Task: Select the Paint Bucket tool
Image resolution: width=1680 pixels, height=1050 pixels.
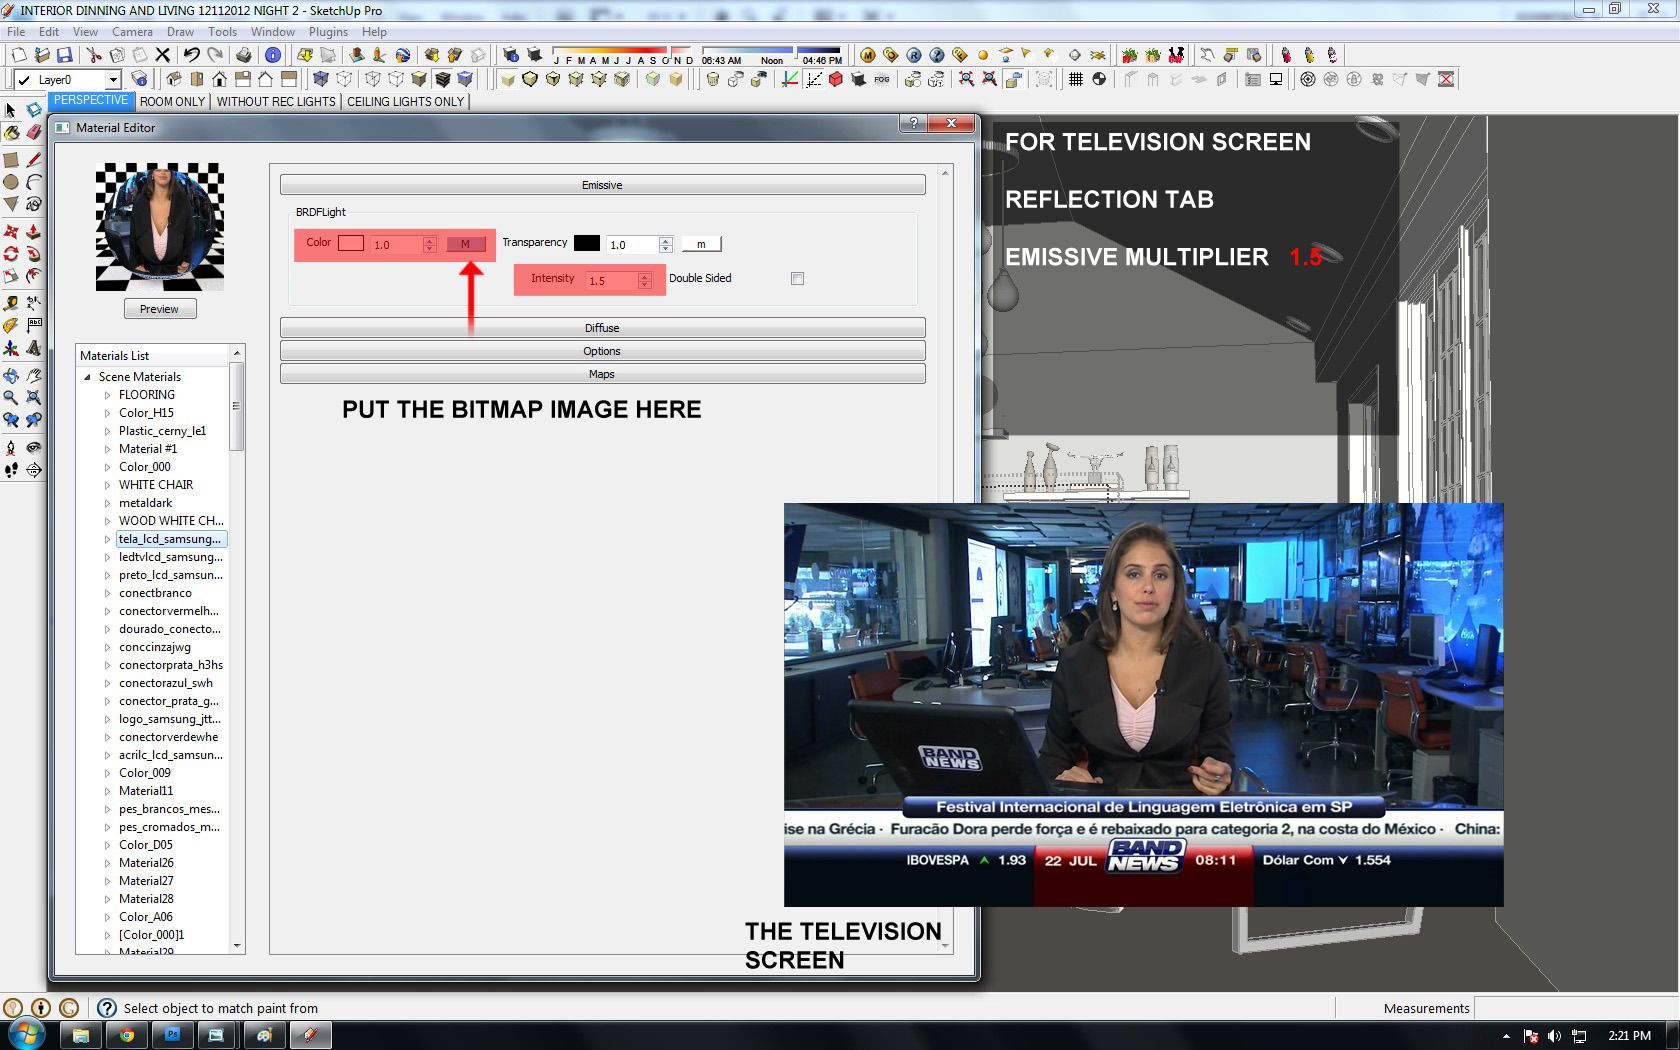Action: pyautogui.click(x=11, y=132)
